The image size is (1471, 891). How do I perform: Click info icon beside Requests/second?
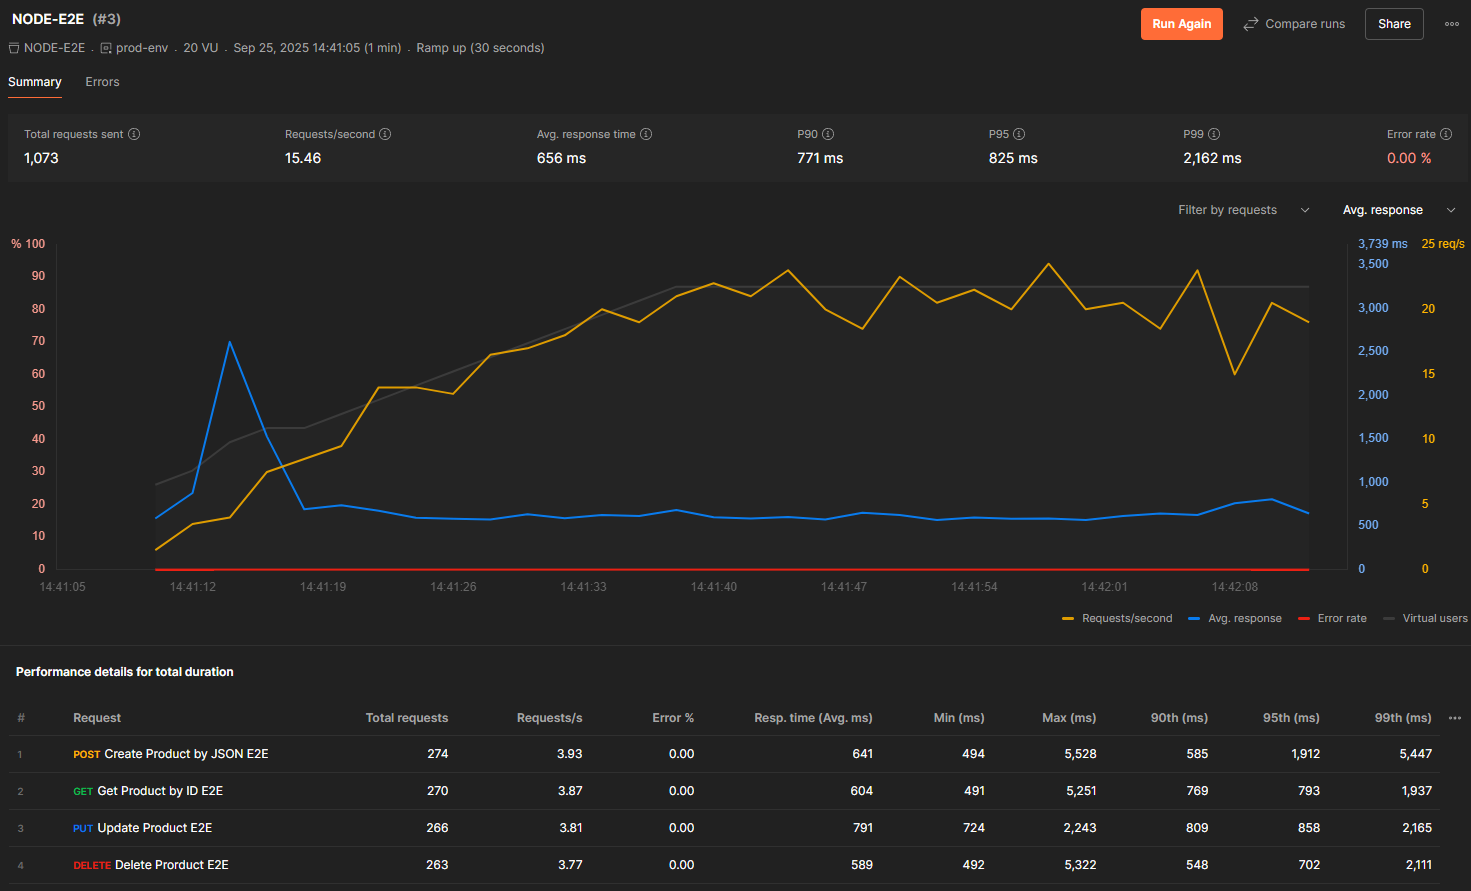385,134
